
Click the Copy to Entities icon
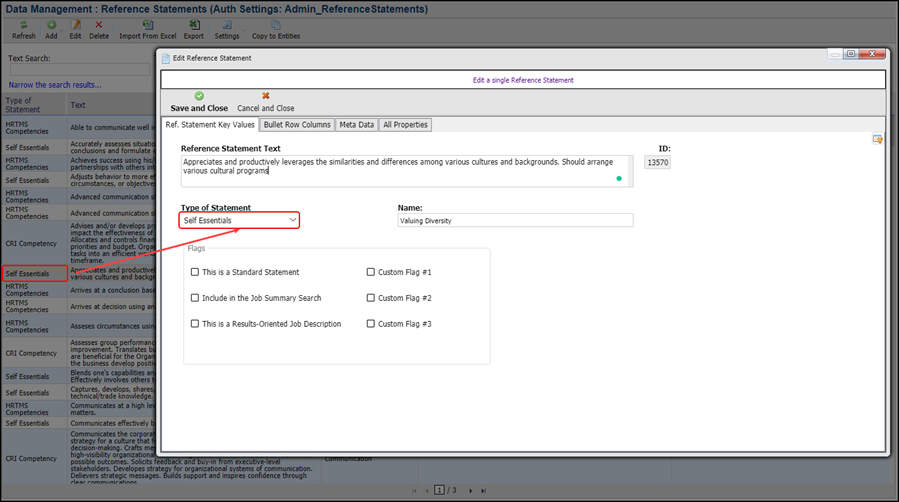click(x=276, y=25)
